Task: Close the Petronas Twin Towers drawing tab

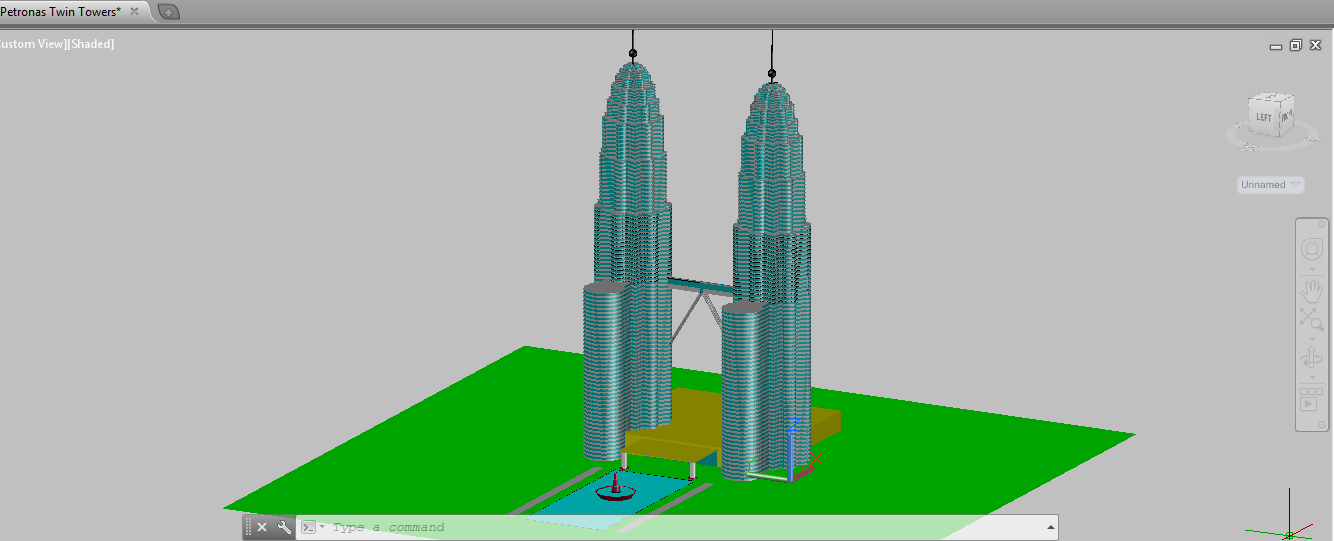Action: [x=135, y=12]
